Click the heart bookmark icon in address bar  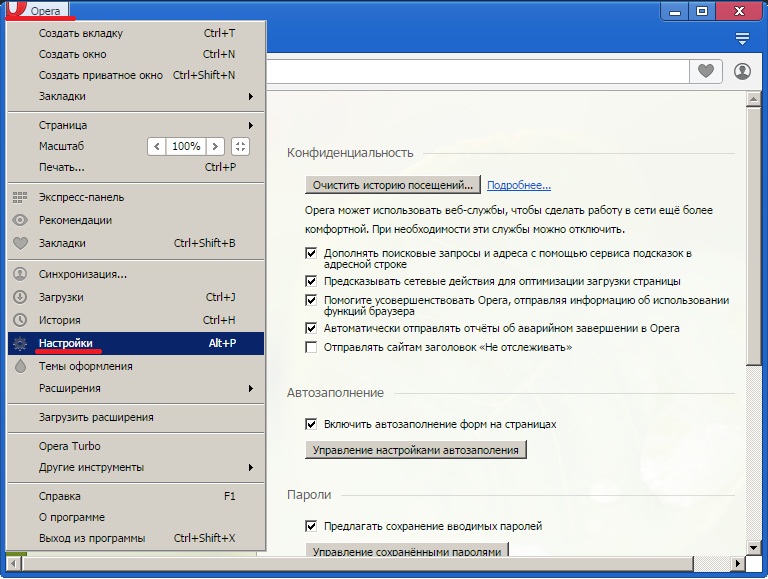706,72
